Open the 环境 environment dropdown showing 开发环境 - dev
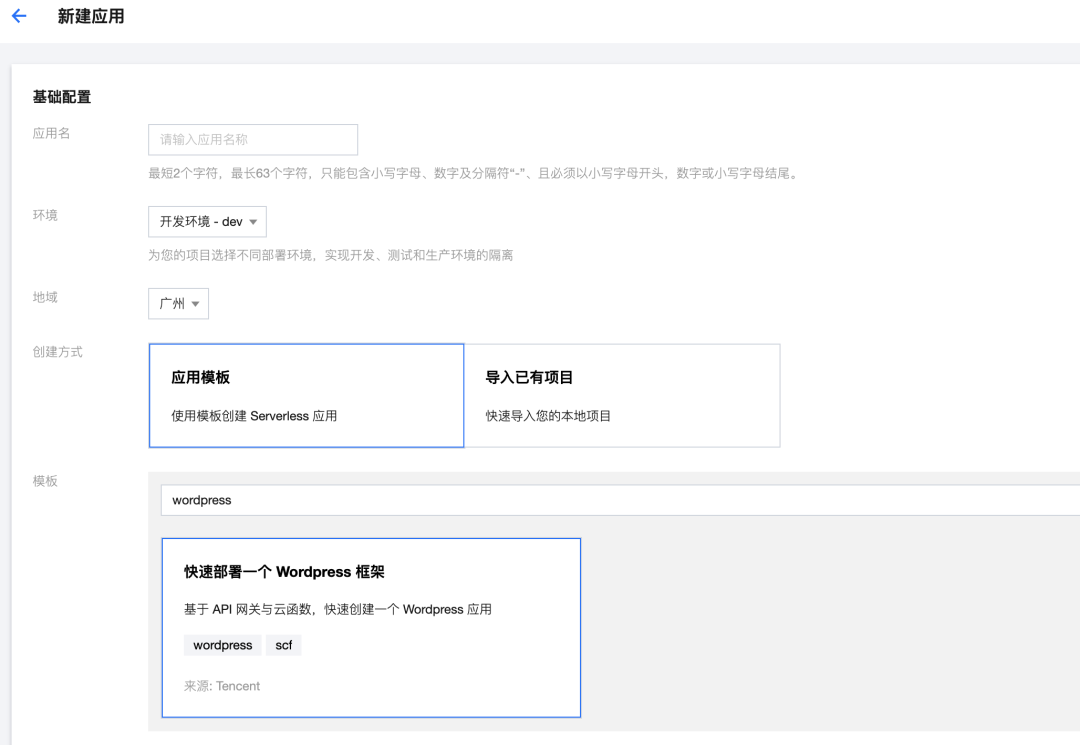1080x745 pixels. coord(207,221)
